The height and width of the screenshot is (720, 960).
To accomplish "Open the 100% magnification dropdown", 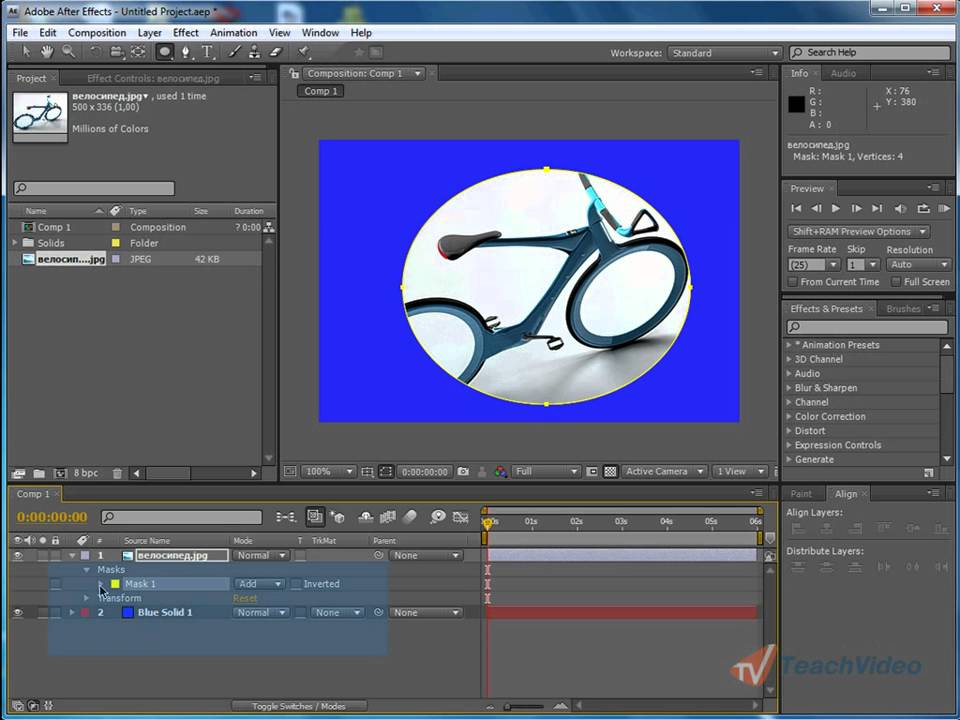I will click(x=329, y=471).
